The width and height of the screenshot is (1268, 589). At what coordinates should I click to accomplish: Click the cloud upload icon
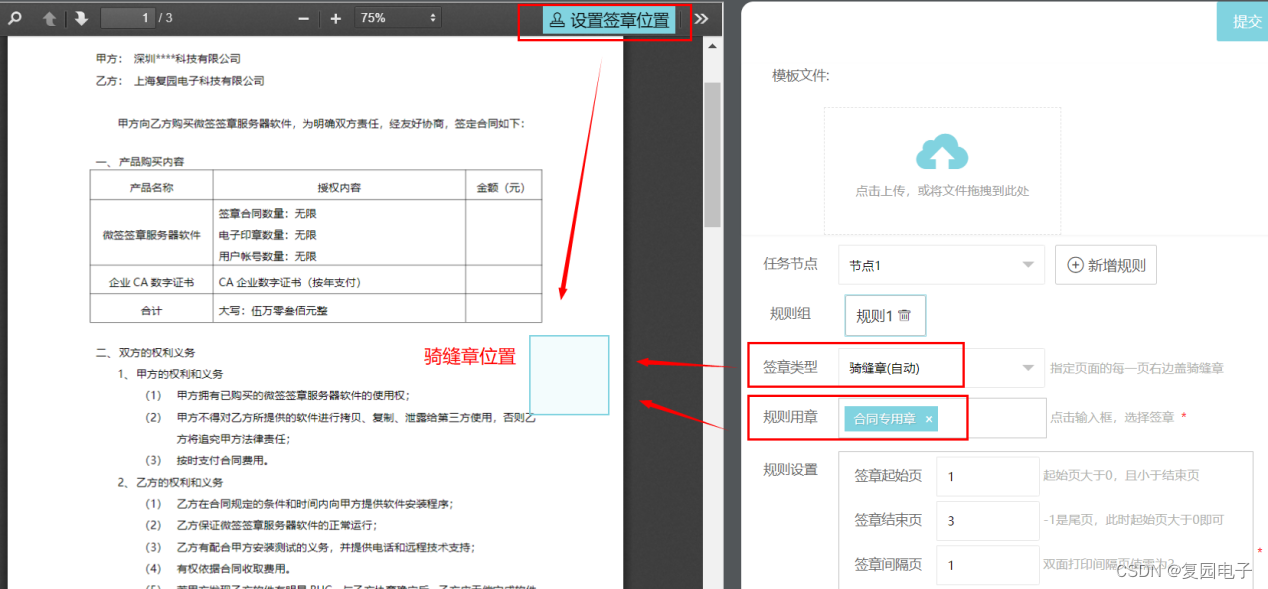[x=942, y=154]
